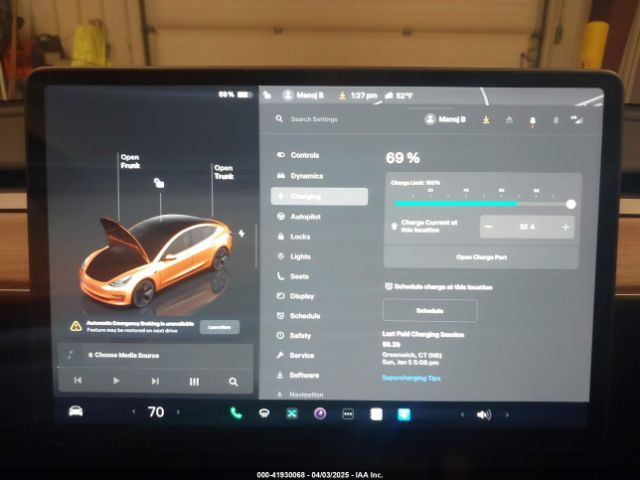The height and width of the screenshot is (480, 640).
Task: Go to Seats settings
Action: pos(293,276)
